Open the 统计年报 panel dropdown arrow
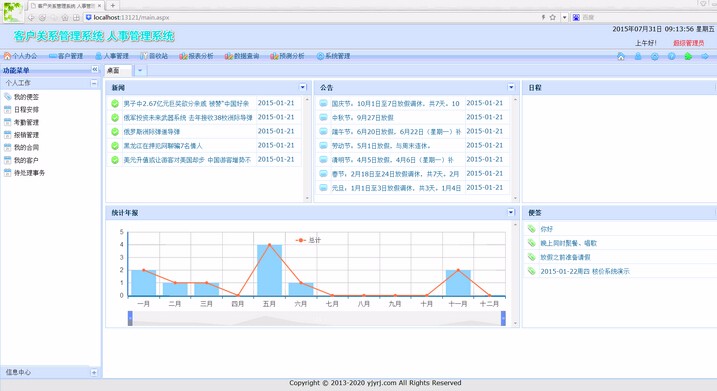This screenshot has width=717, height=391. [511, 212]
